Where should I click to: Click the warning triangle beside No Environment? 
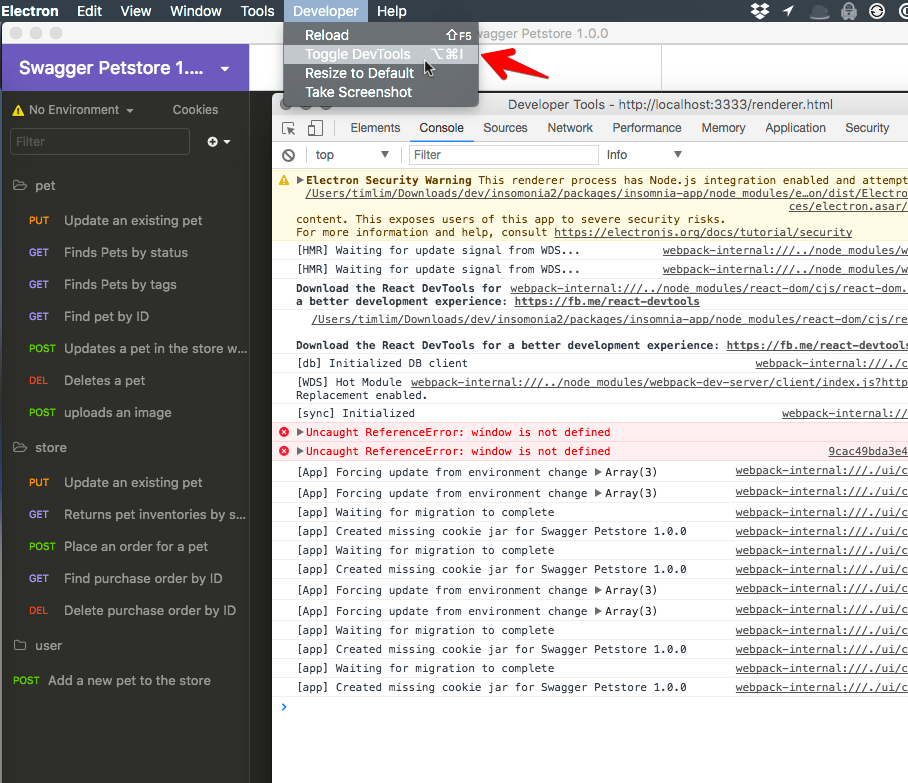click(x=18, y=109)
